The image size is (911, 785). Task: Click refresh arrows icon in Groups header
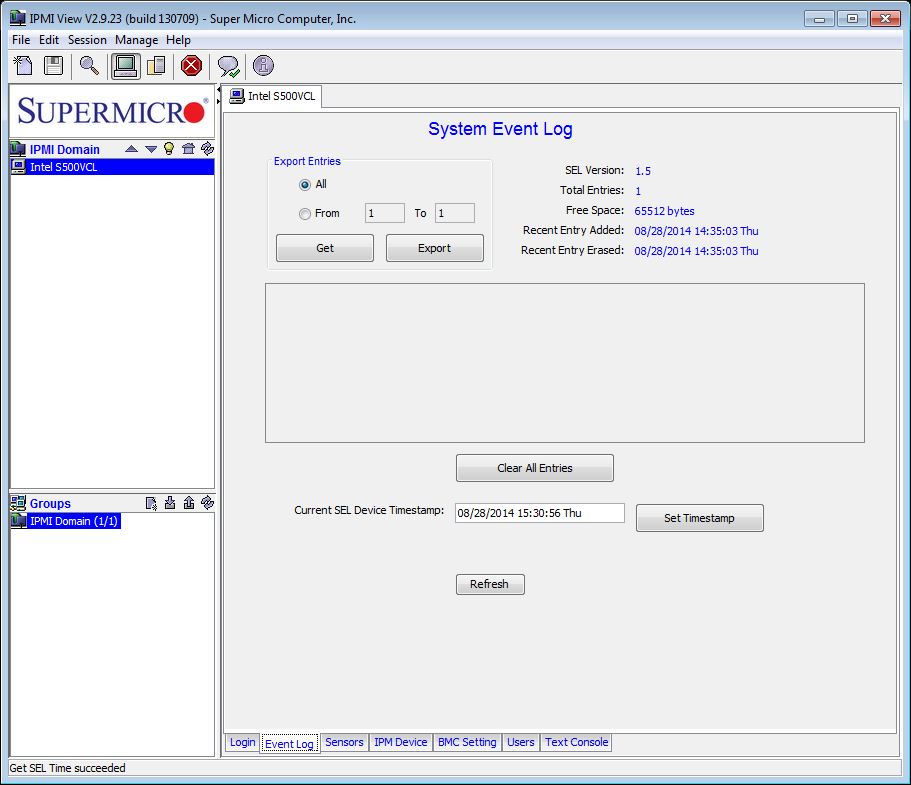pyautogui.click(x=207, y=503)
